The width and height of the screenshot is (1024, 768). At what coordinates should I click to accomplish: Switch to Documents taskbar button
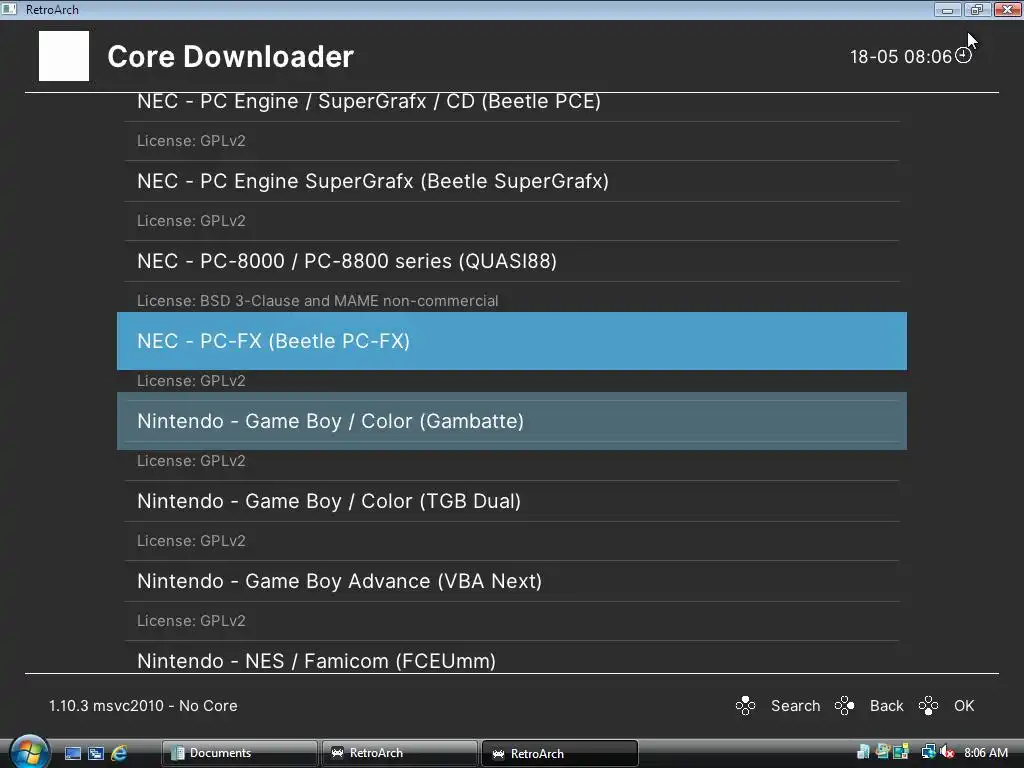[239, 753]
